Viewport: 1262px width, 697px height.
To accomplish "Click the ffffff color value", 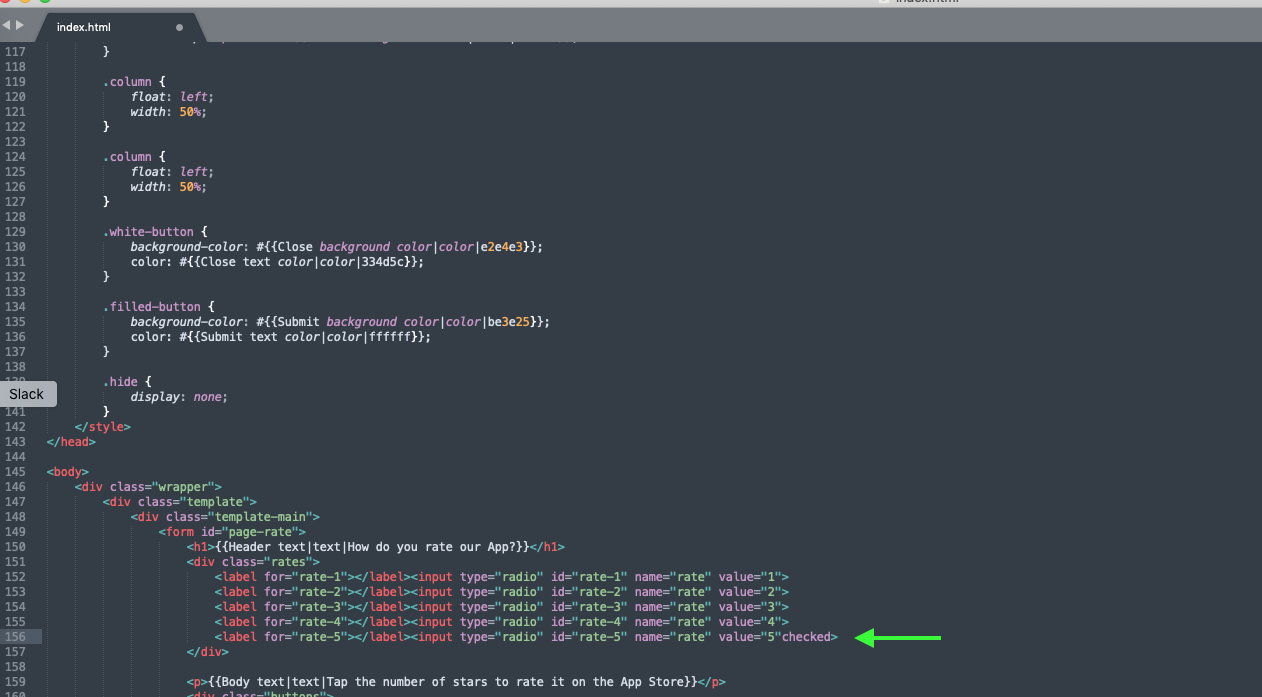I will click(x=391, y=337).
